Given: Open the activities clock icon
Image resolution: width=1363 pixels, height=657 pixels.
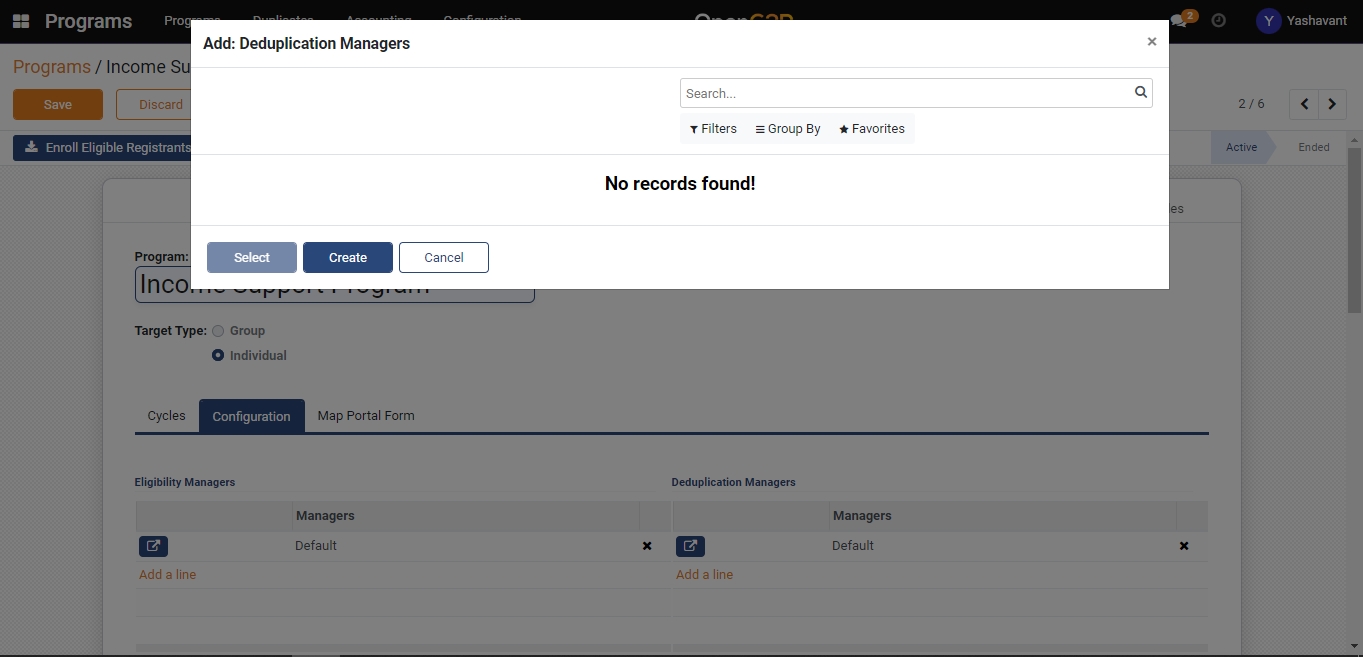Looking at the screenshot, I should point(1218,21).
